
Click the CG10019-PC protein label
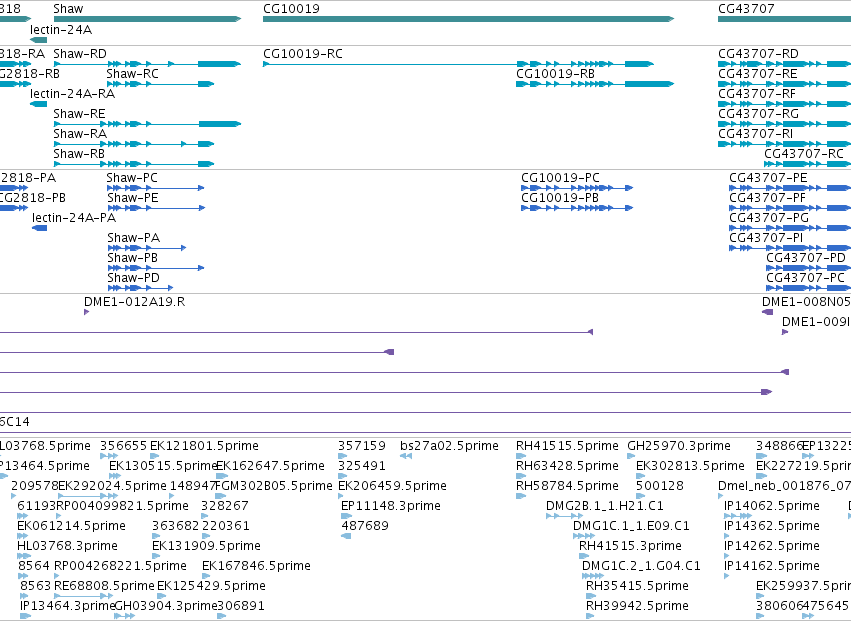coord(560,178)
